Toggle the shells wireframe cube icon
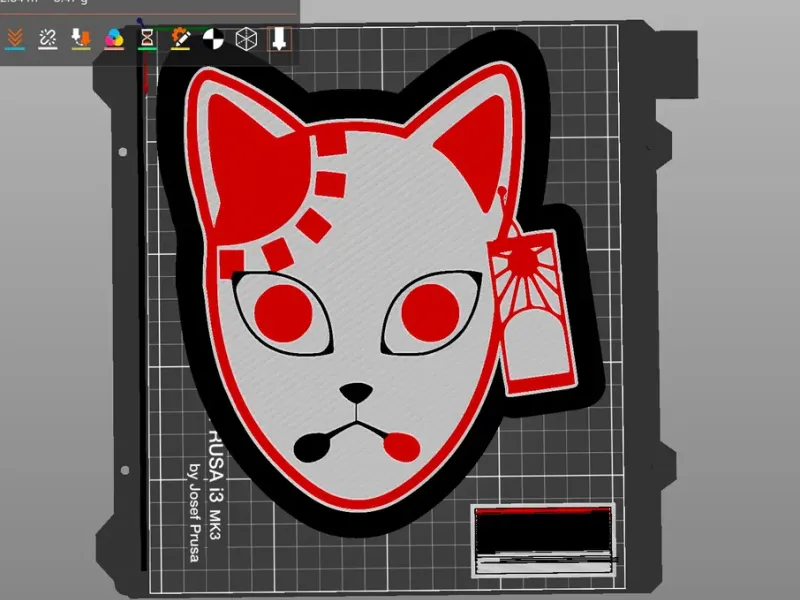800x600 pixels. pyautogui.click(x=246, y=39)
